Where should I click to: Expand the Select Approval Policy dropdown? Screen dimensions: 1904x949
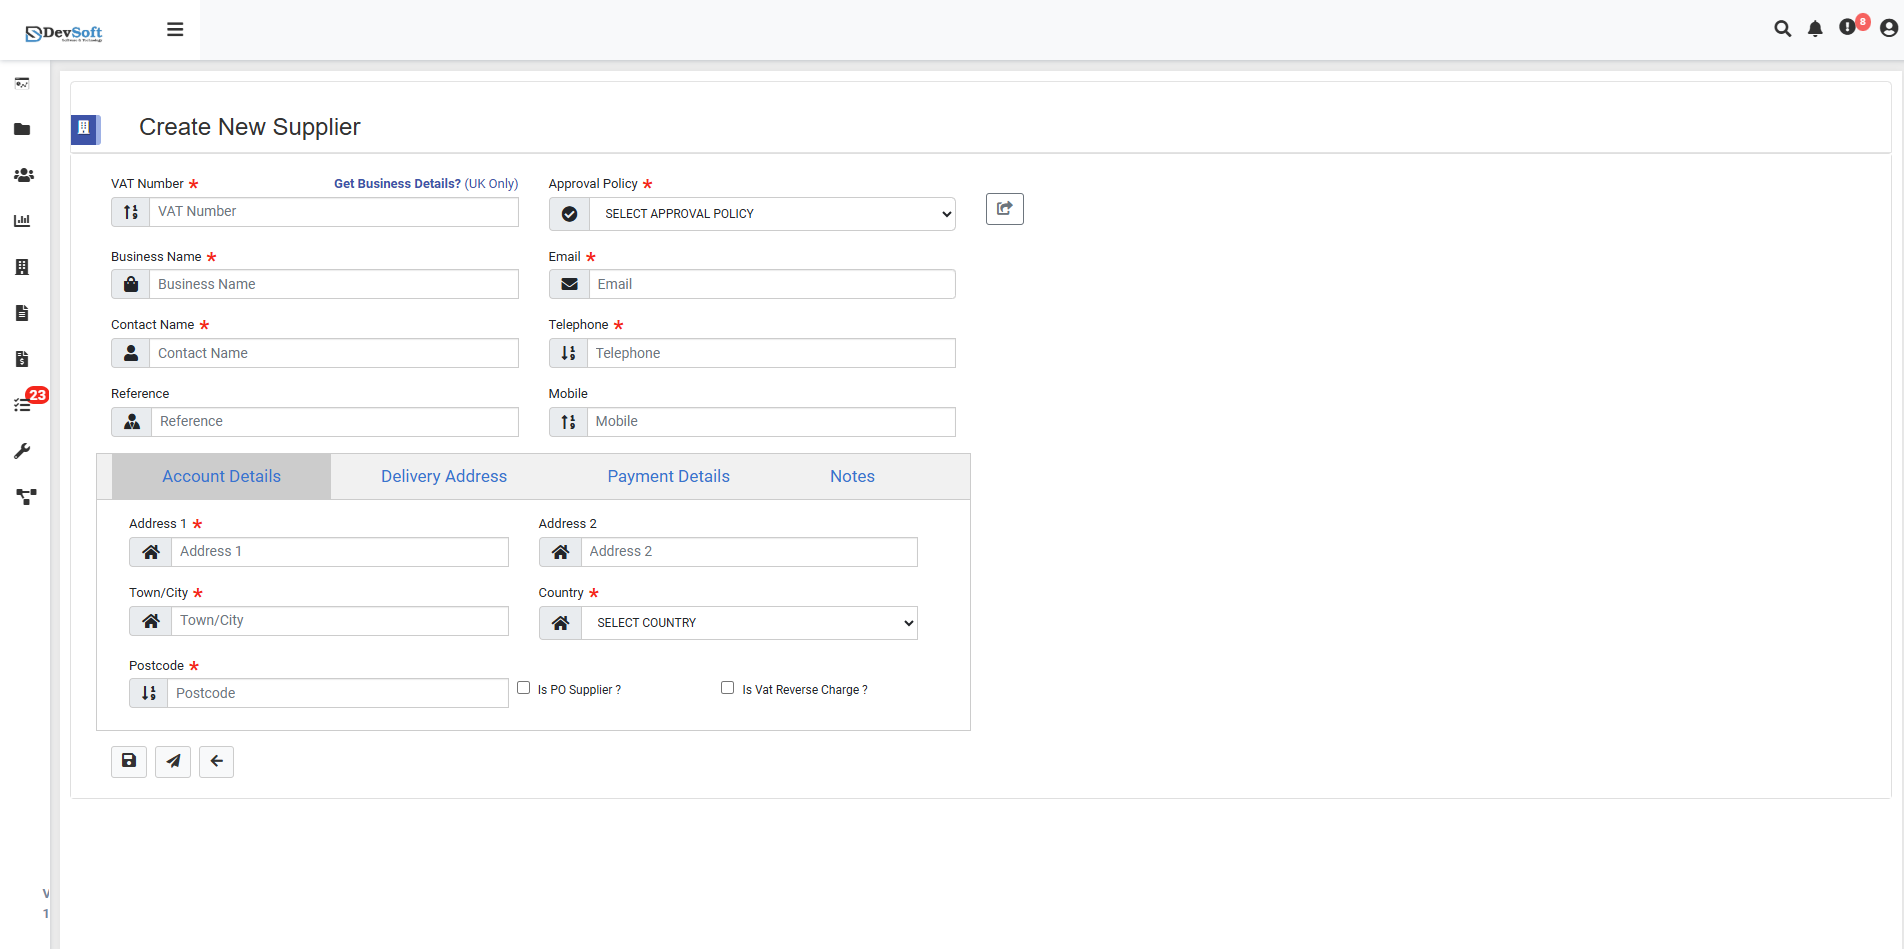tap(771, 214)
